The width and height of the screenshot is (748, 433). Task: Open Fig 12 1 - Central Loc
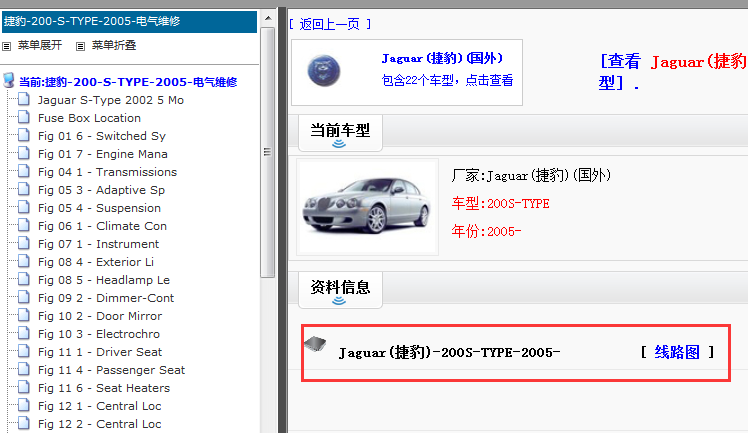click(x=99, y=406)
